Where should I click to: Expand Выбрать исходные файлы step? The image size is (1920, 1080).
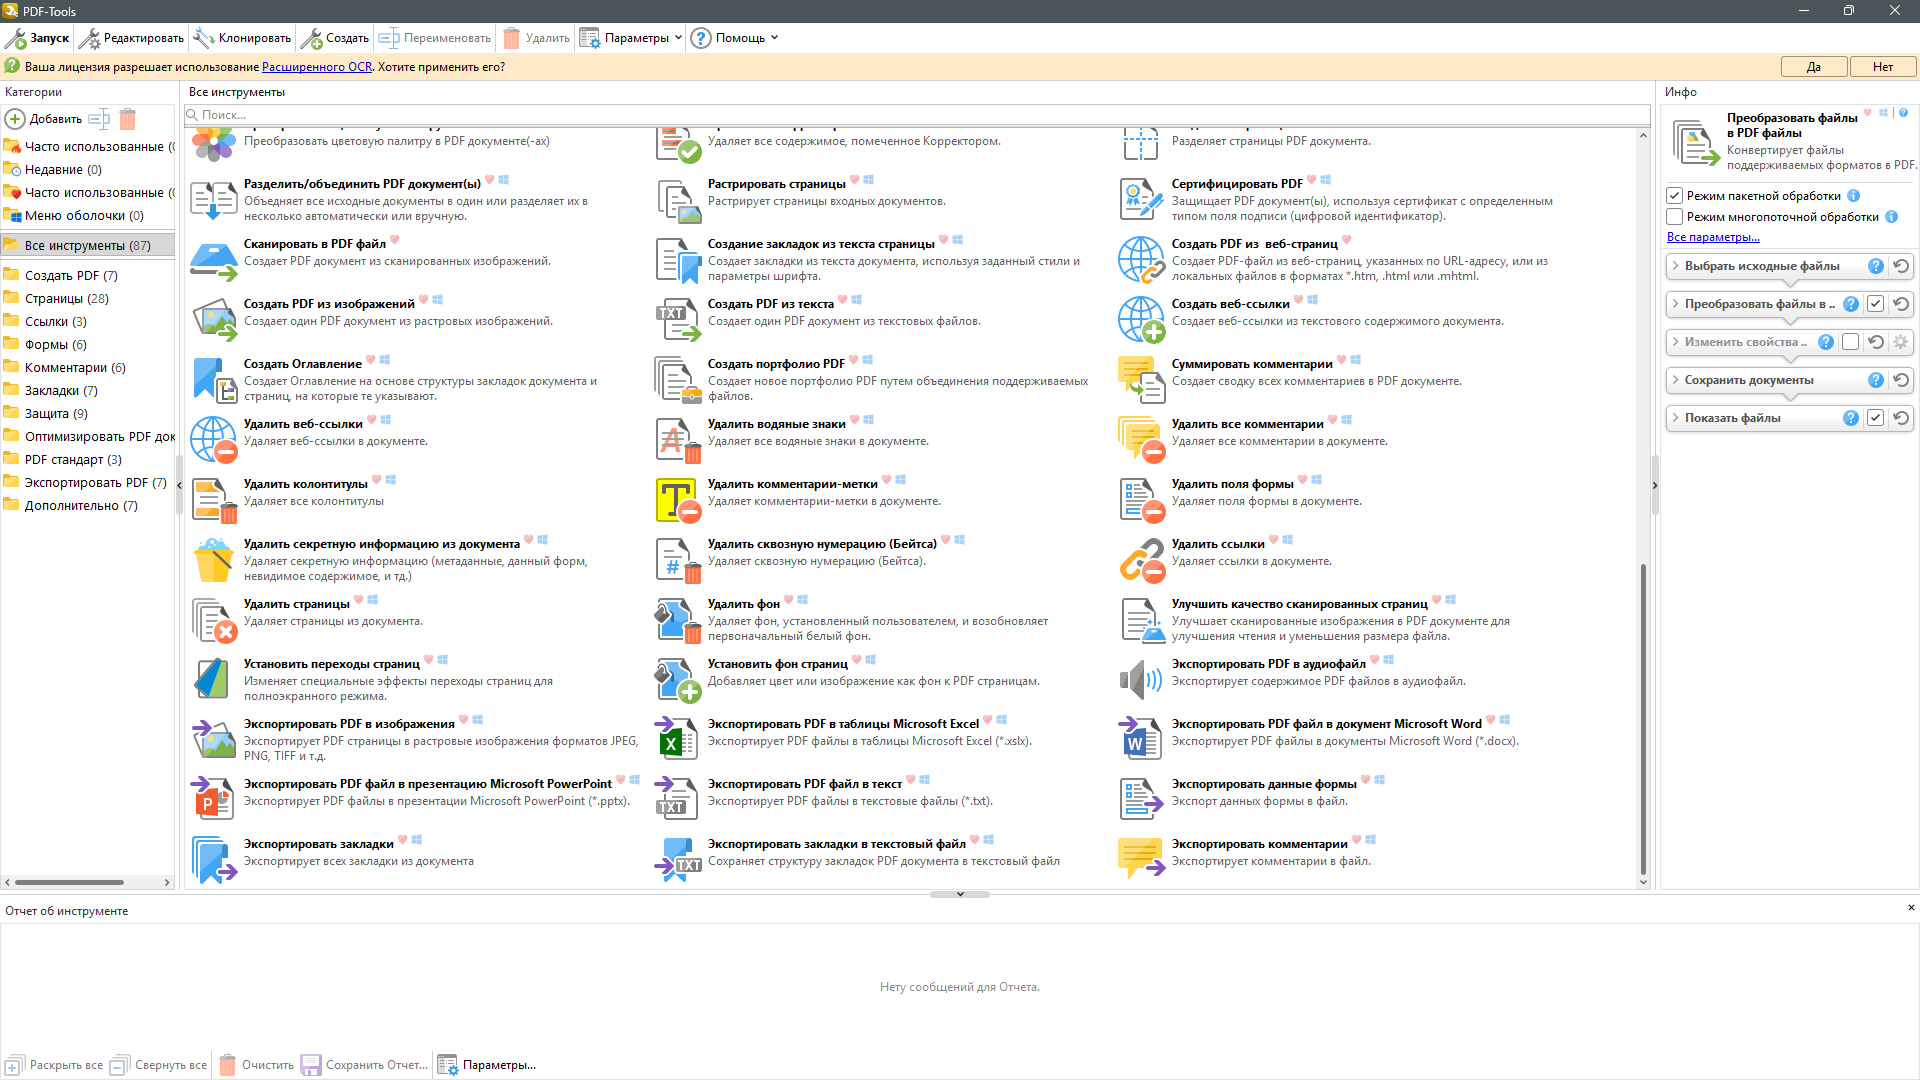[1676, 266]
